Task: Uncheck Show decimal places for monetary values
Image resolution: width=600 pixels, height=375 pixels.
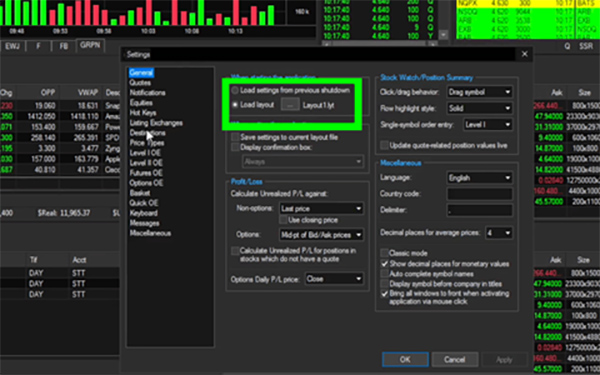Action: [x=384, y=264]
